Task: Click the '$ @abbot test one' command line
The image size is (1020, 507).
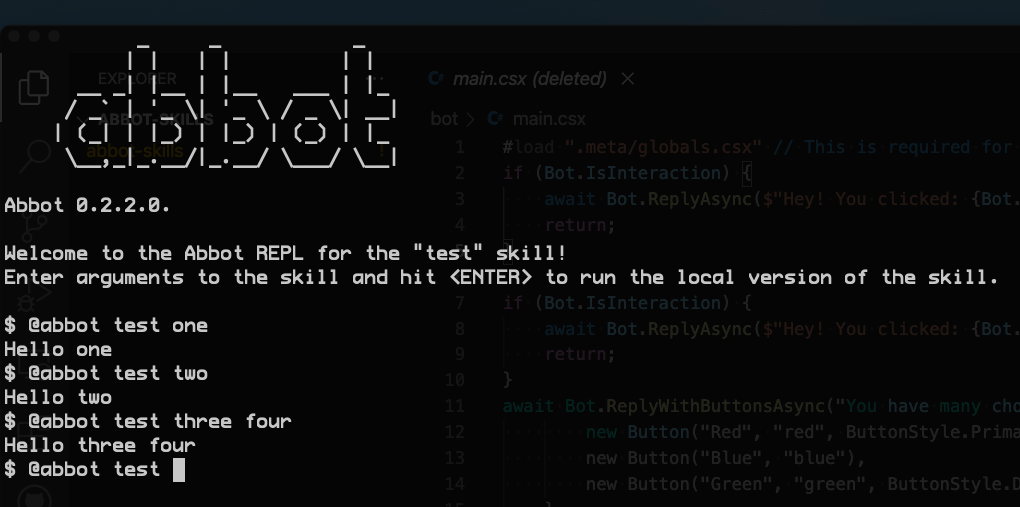Action: pos(106,325)
